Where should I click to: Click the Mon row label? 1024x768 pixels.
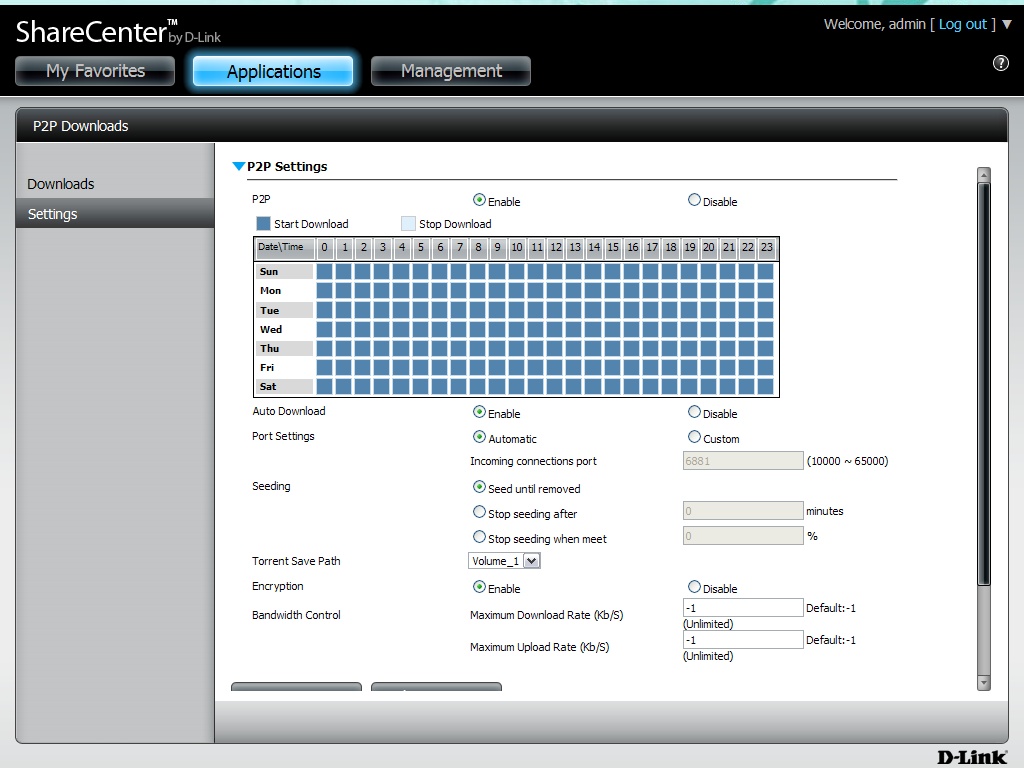point(283,291)
